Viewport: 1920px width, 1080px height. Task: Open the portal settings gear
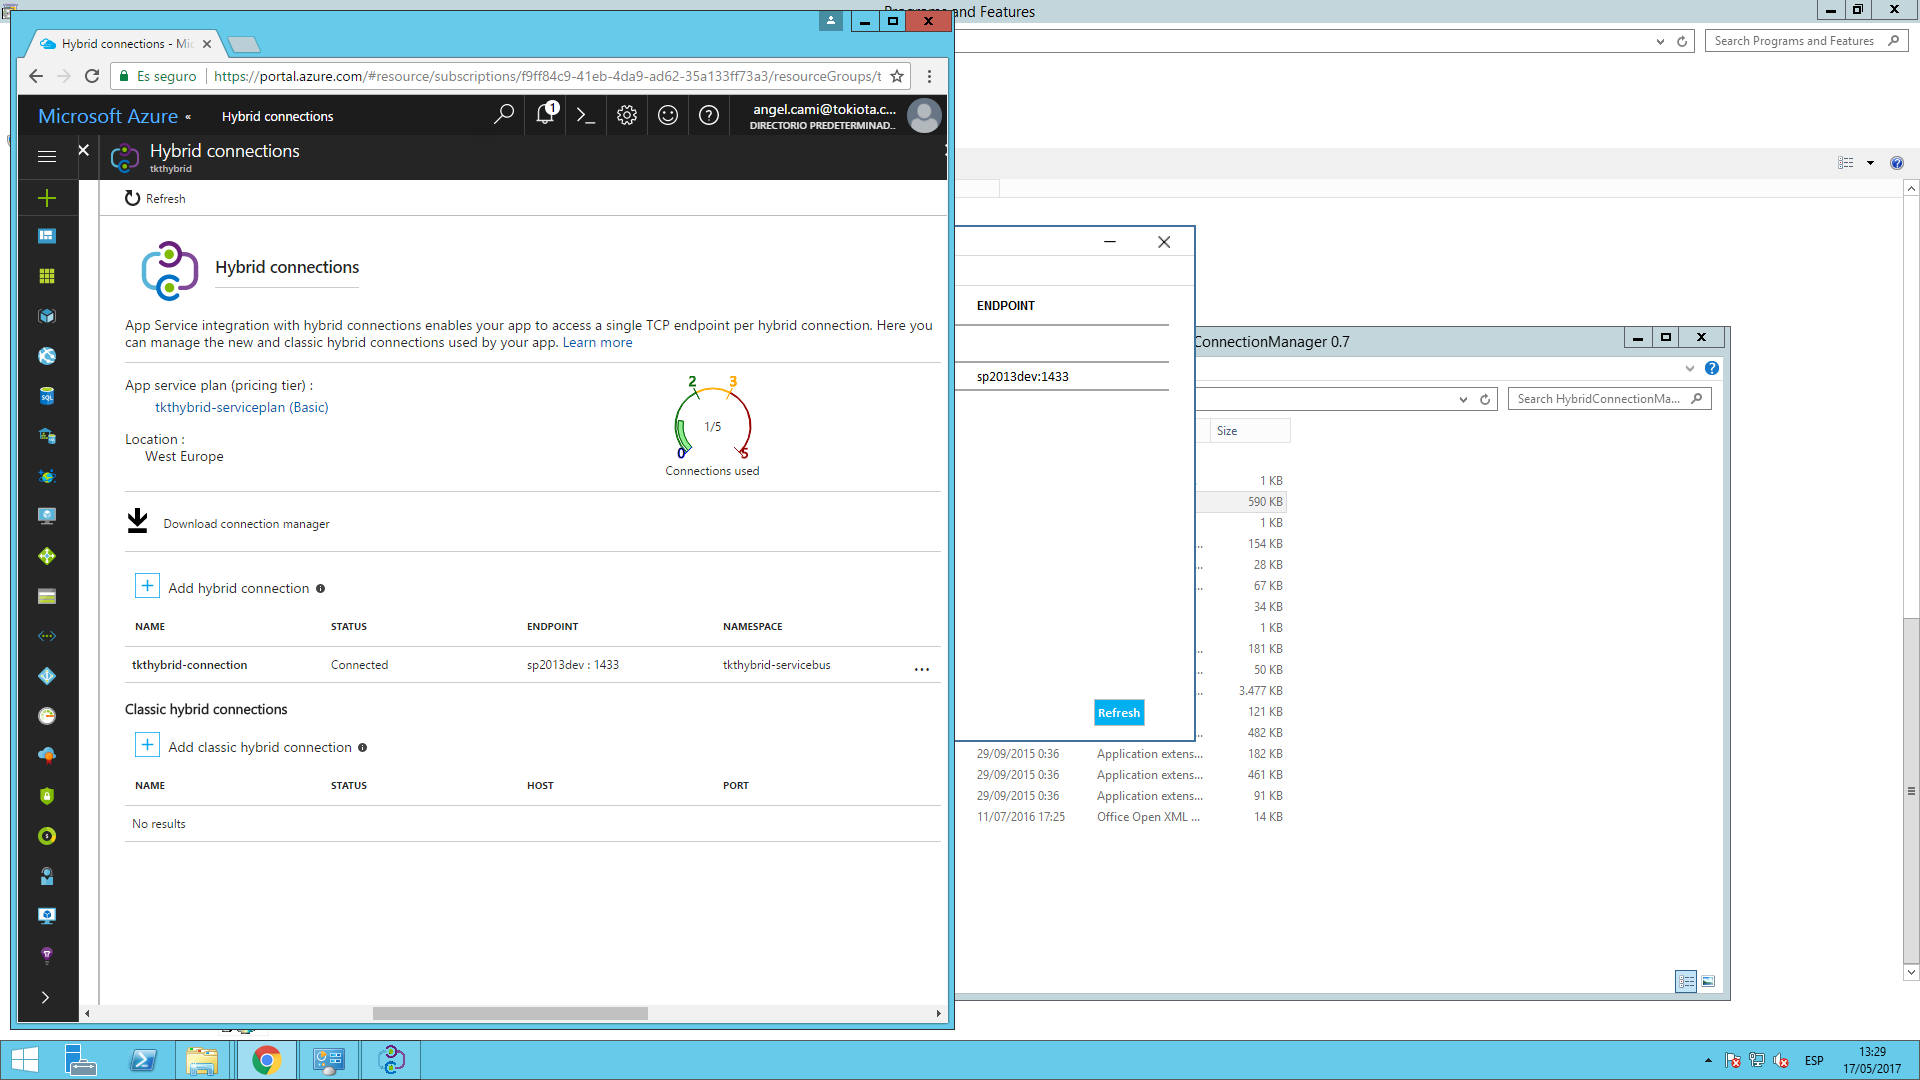pyautogui.click(x=627, y=115)
